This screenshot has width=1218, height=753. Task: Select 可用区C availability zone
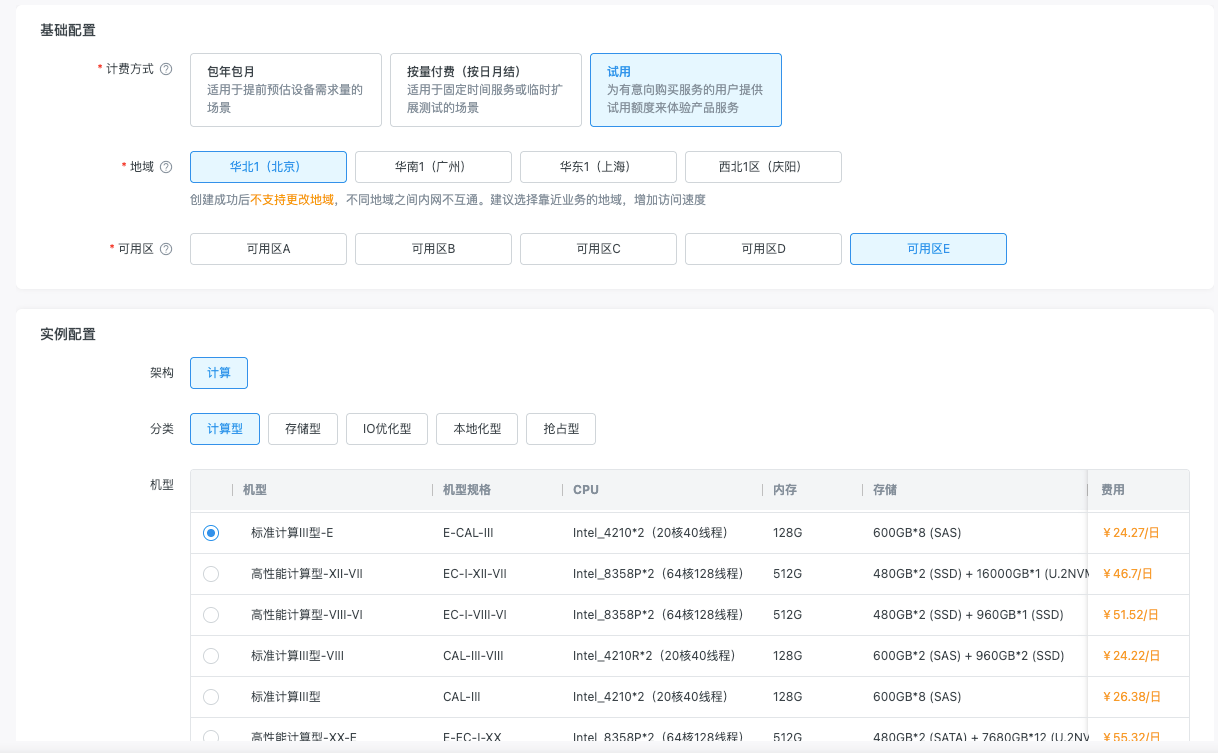[598, 249]
